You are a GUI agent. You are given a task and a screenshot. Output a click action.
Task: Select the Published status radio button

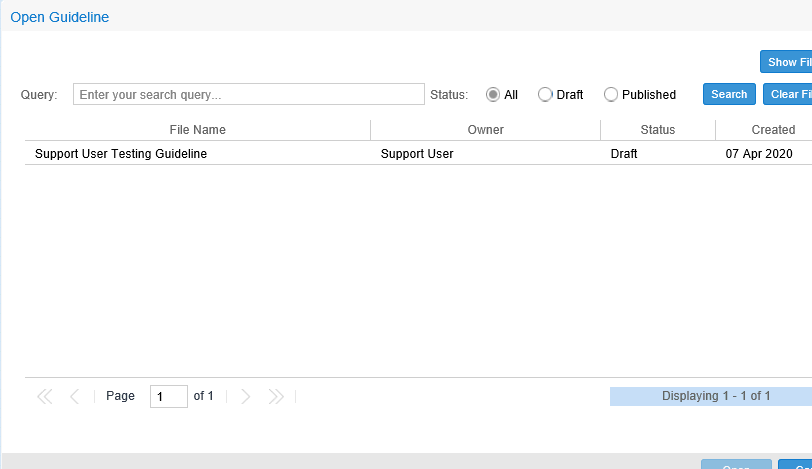click(611, 95)
